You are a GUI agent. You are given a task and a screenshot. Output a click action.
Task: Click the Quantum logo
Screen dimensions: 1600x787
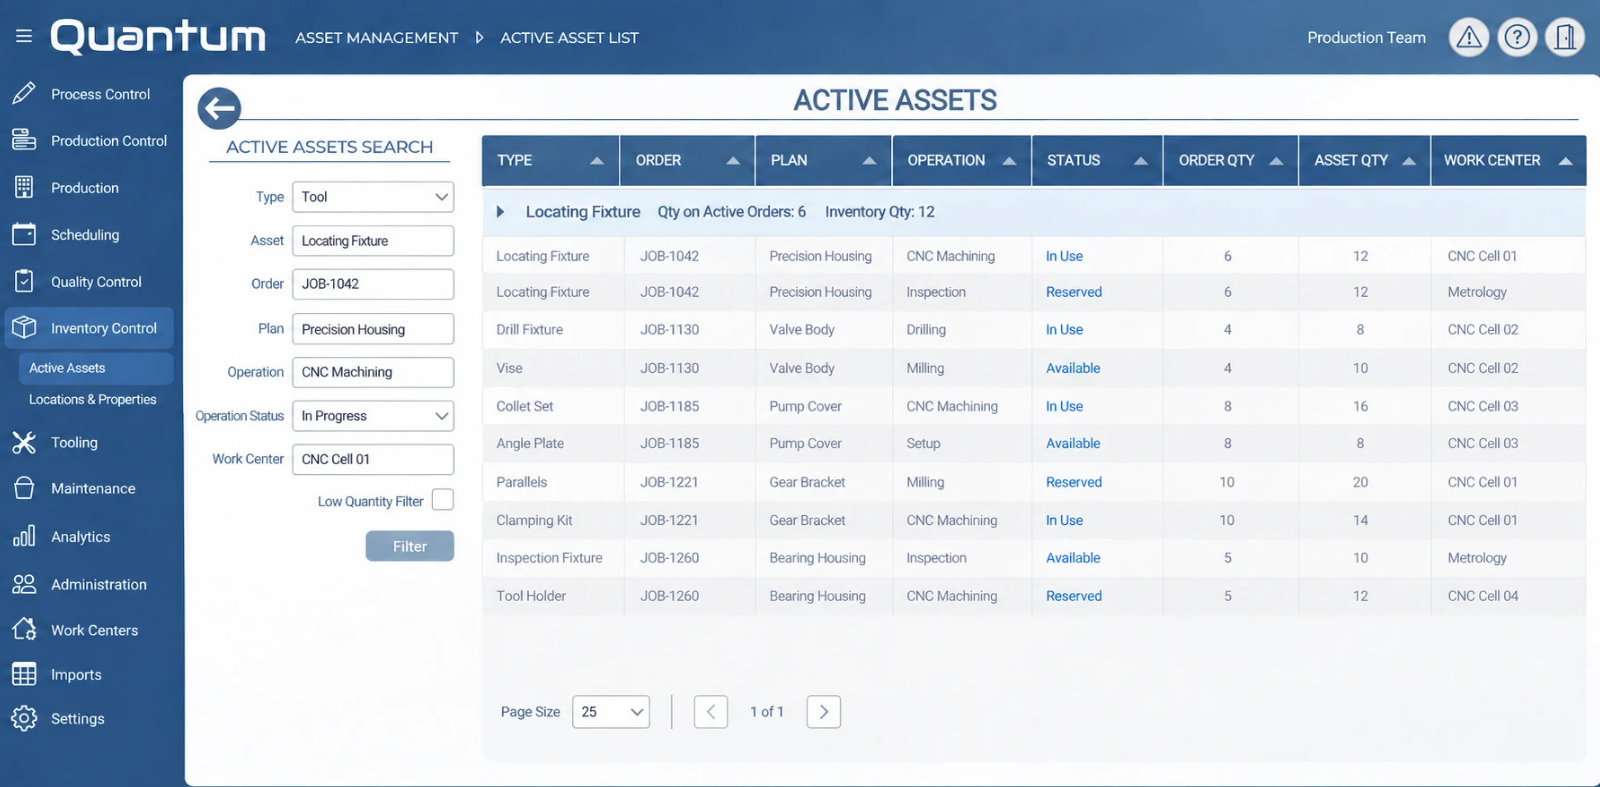[x=159, y=37]
